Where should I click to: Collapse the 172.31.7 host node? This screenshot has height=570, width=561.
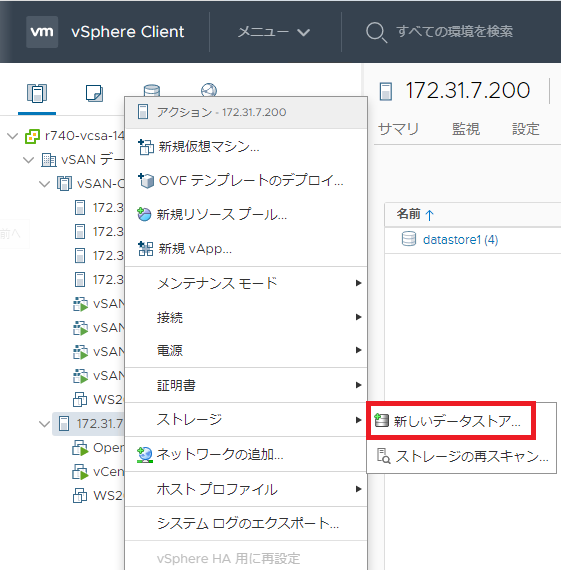click(44, 424)
